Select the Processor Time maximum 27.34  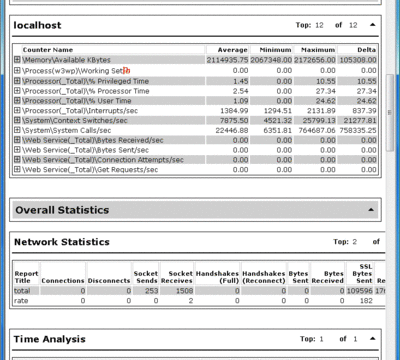click(x=326, y=91)
